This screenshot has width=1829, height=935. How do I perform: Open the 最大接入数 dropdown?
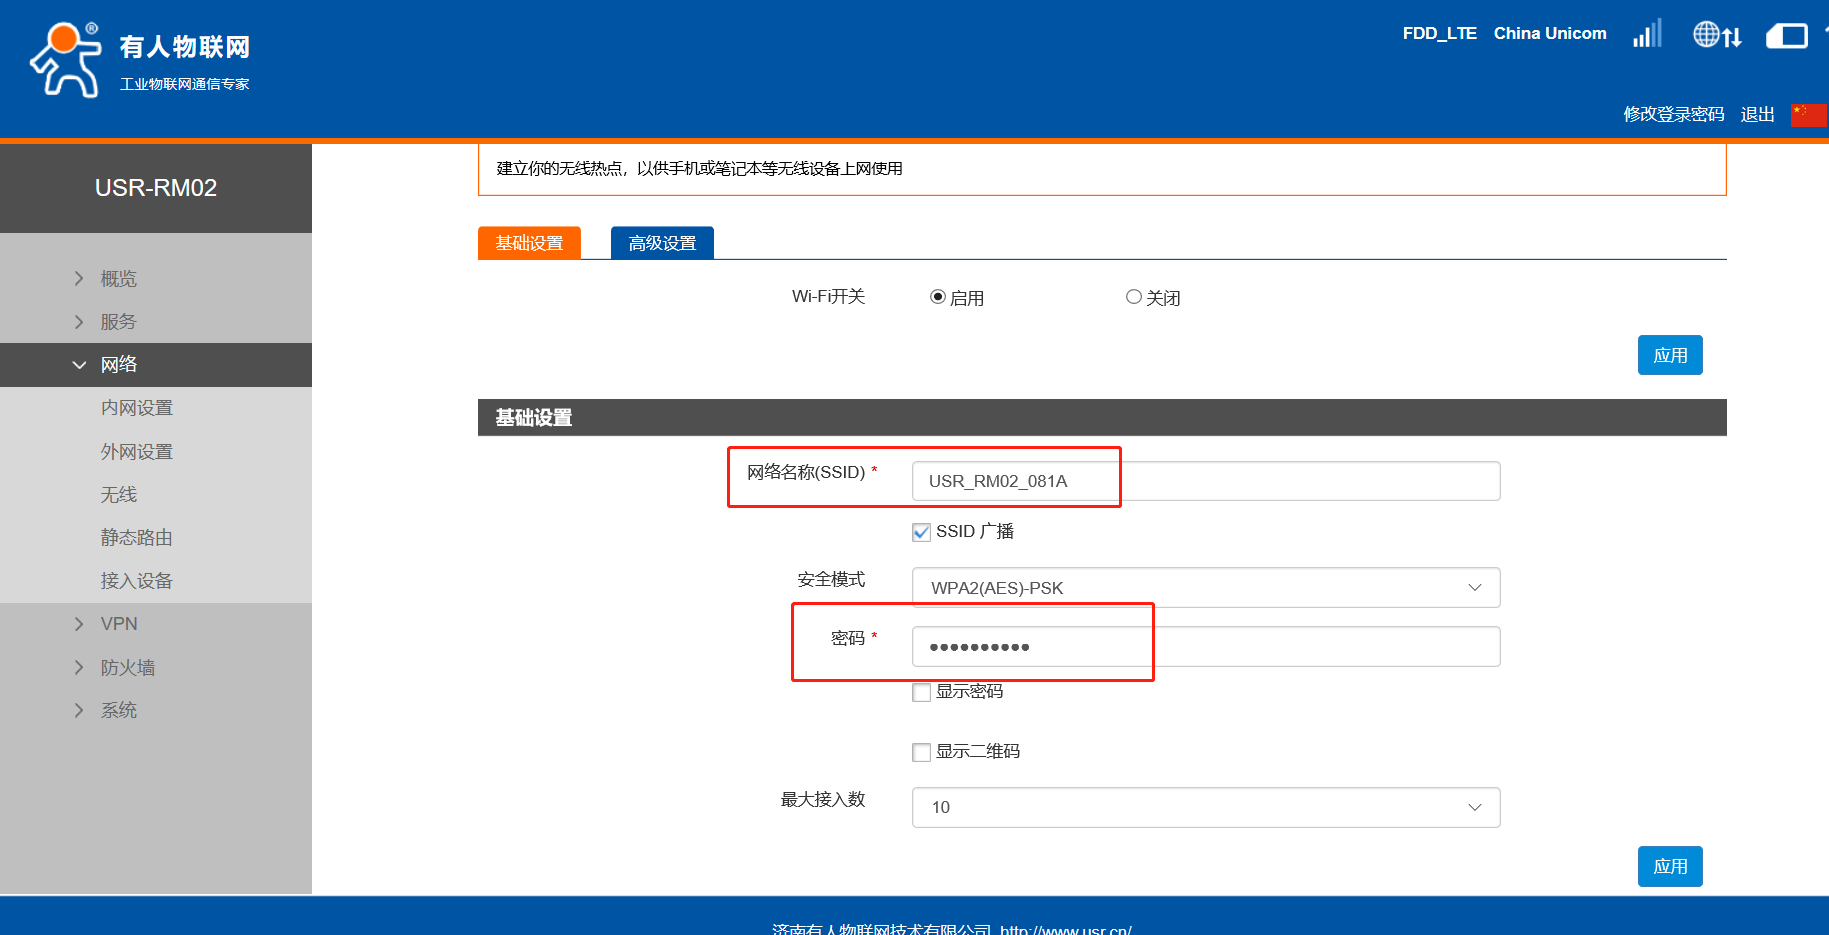1205,807
